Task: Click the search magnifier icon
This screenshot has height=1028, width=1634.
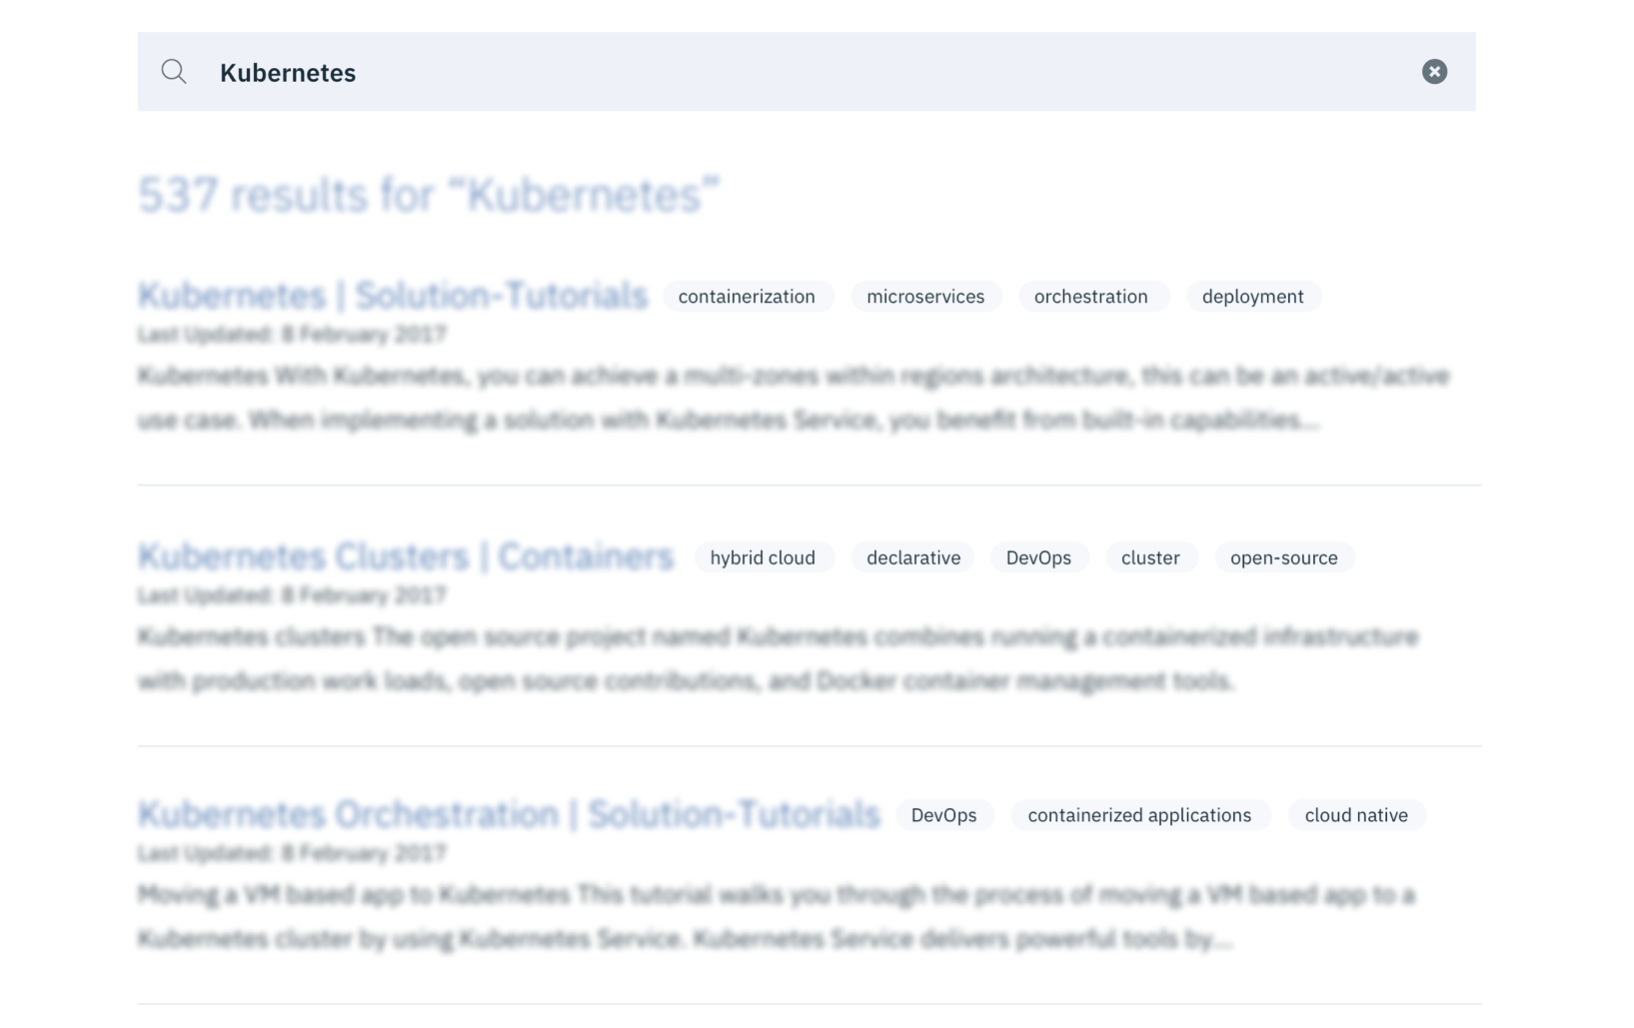Action: [x=174, y=72]
